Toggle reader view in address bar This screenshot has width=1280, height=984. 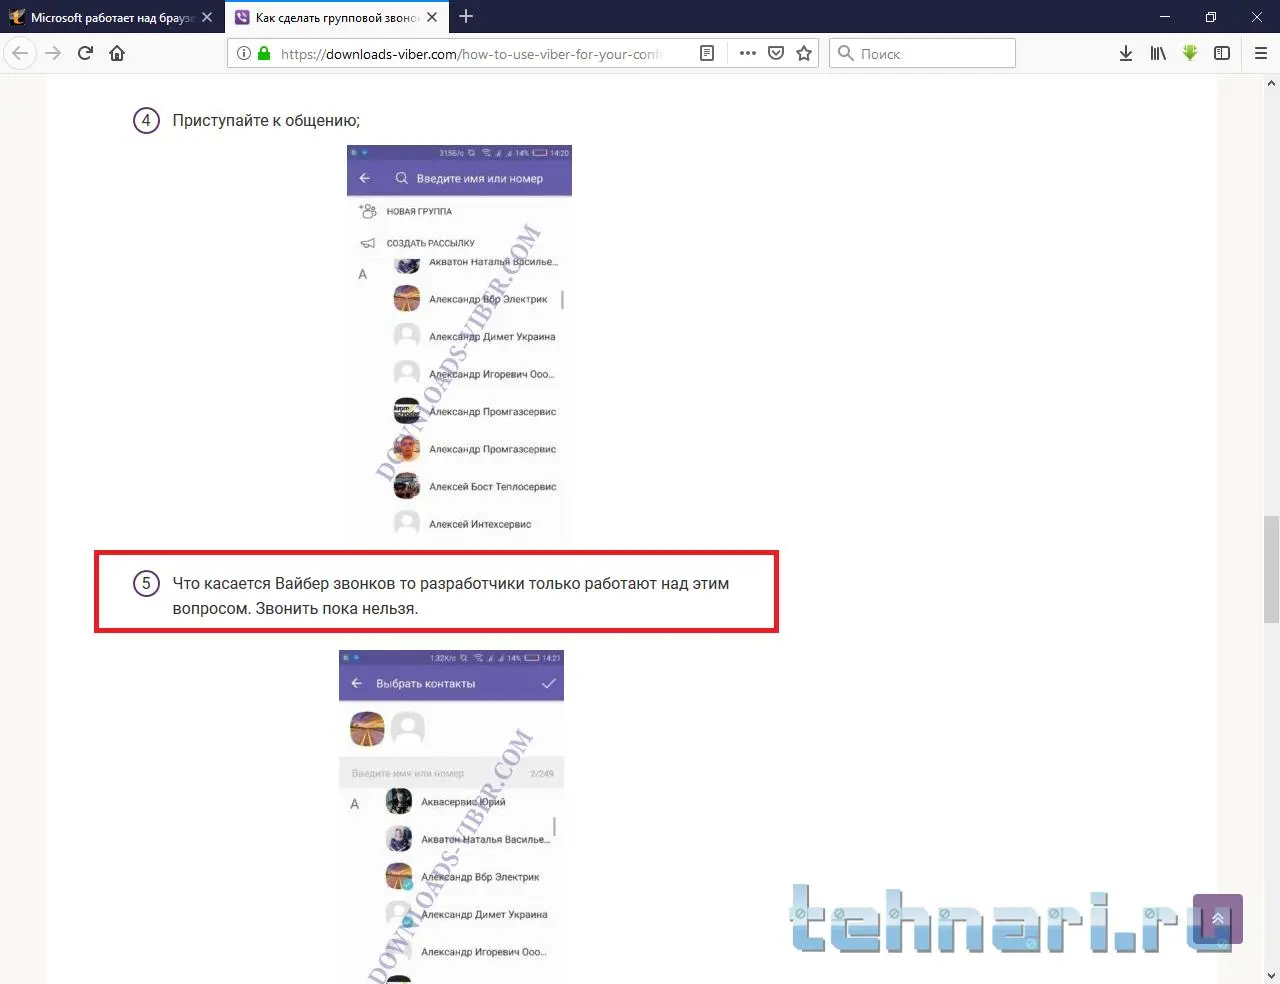(x=707, y=53)
